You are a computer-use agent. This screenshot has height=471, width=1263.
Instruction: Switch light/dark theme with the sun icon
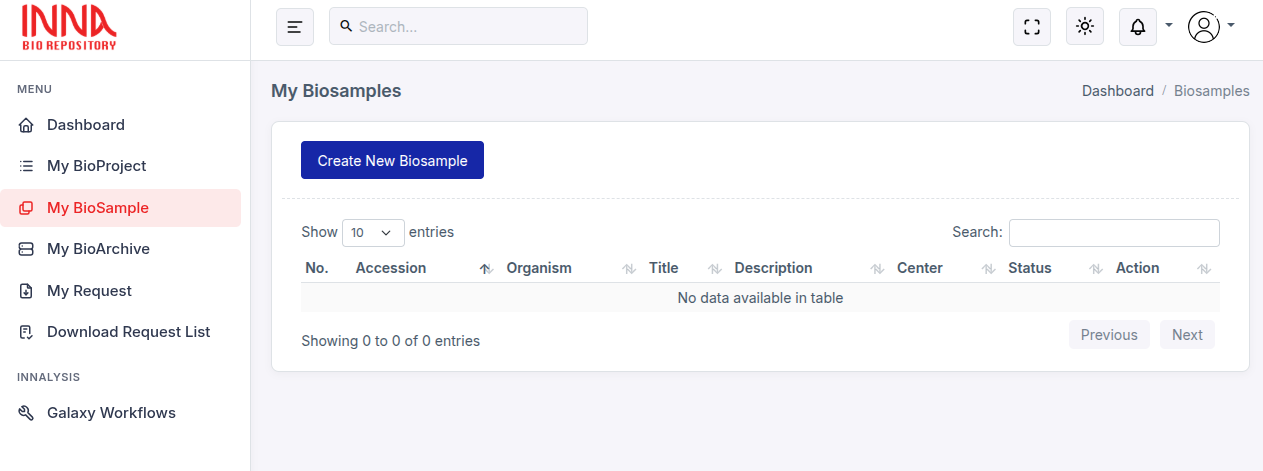click(x=1085, y=27)
